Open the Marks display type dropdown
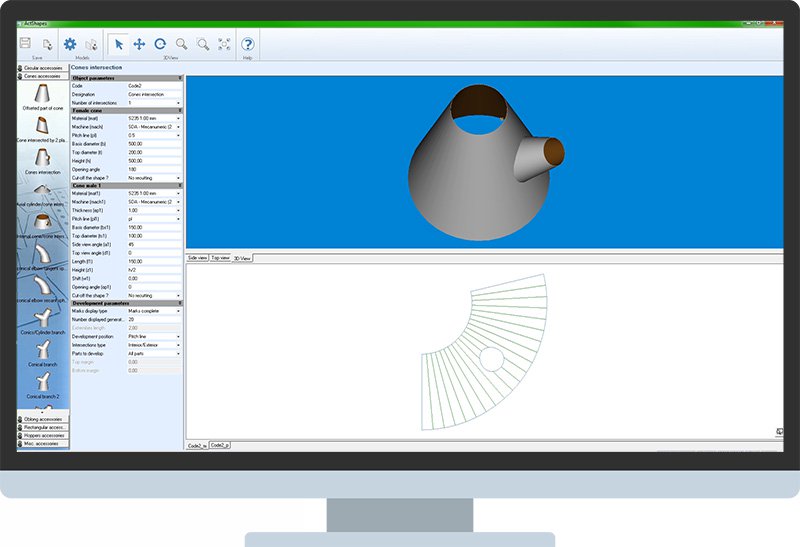Screen dimensions: 800x547 (x=155, y=312)
